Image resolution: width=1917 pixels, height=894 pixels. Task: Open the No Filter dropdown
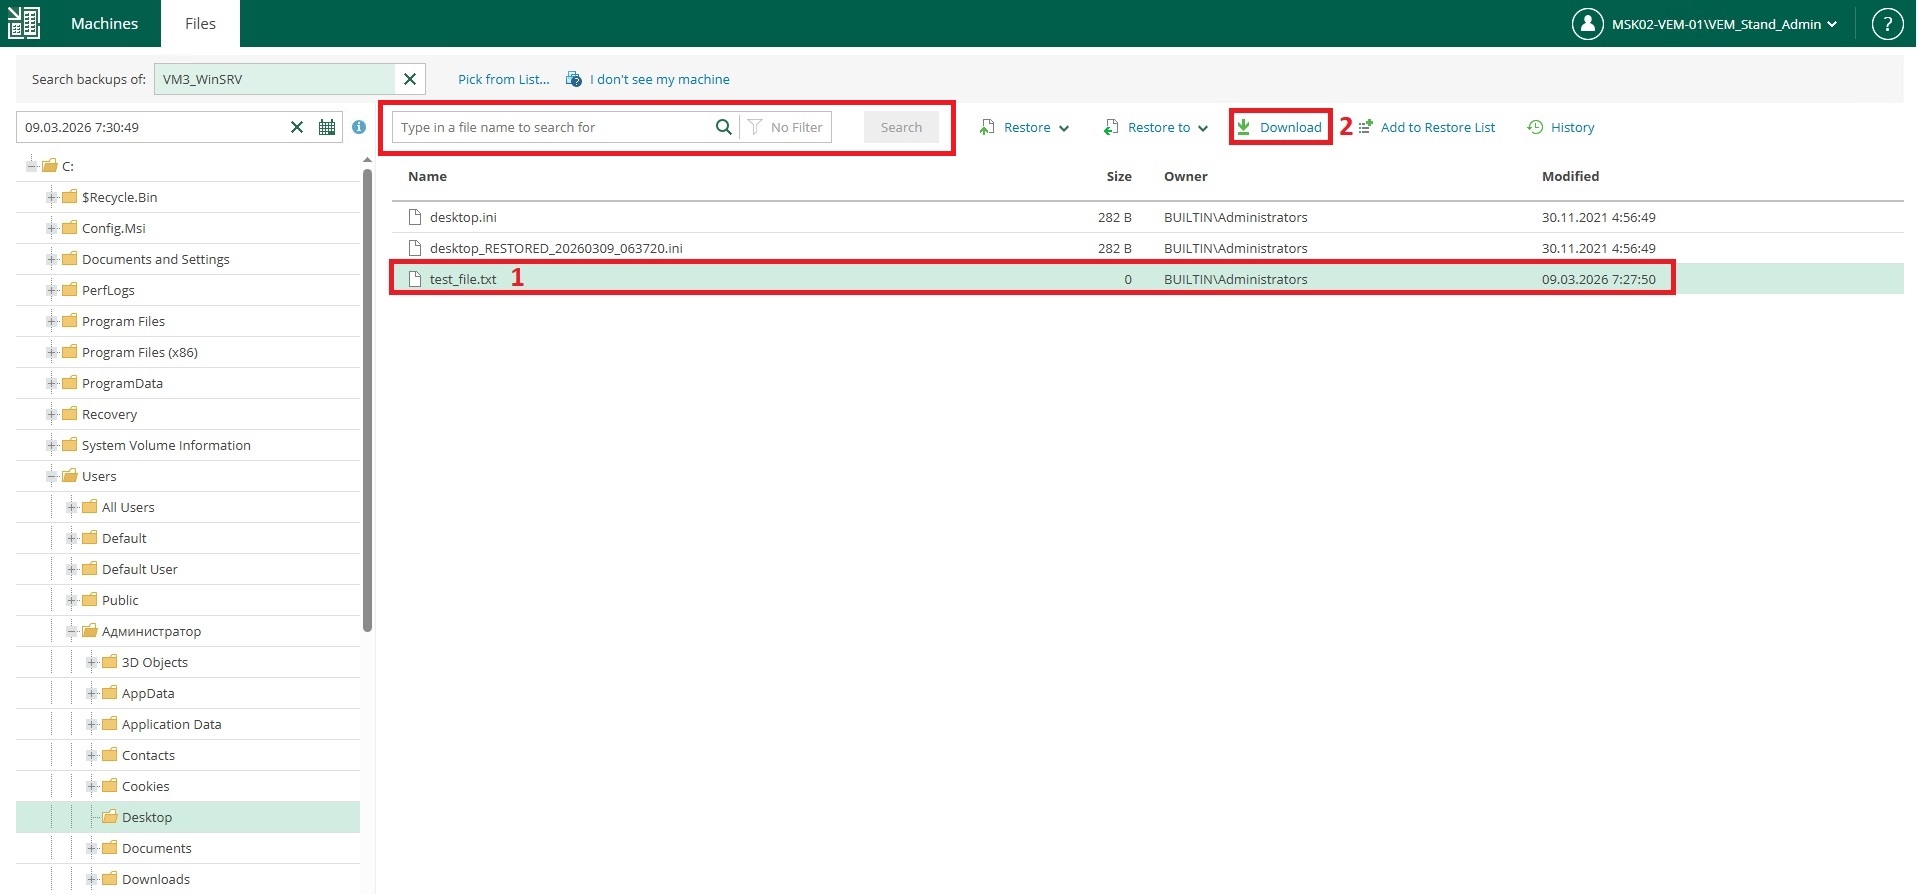coord(786,127)
